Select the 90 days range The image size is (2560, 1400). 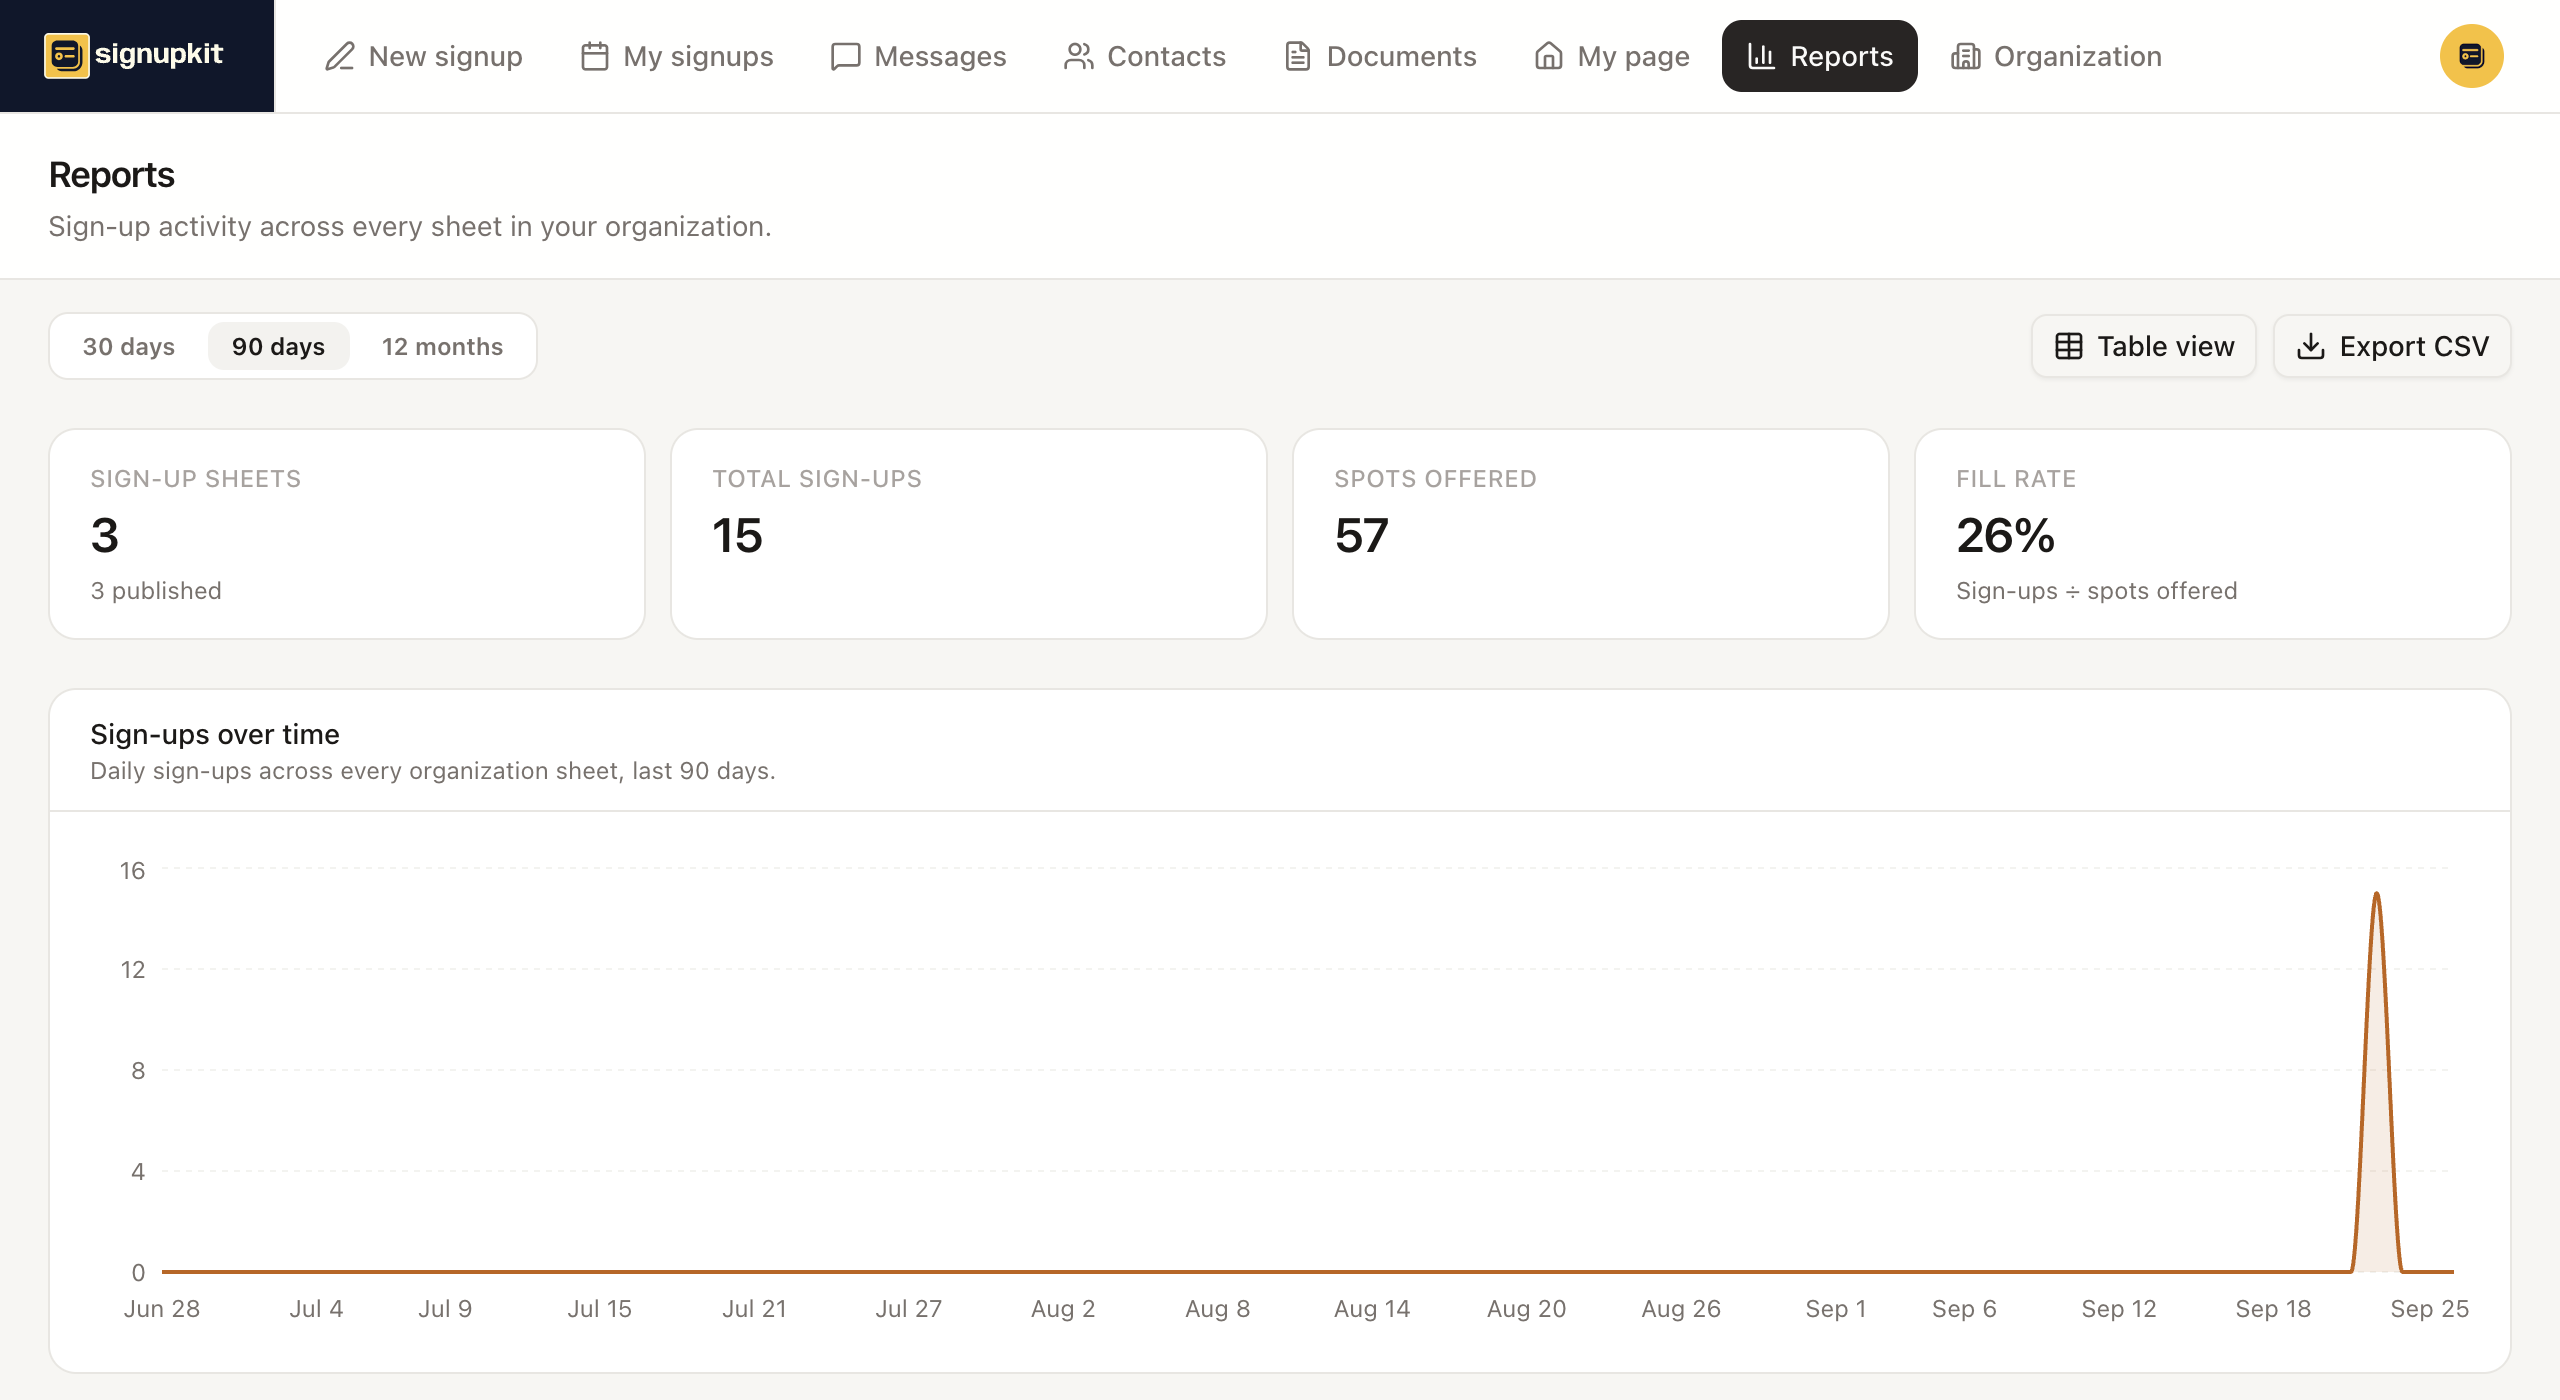click(278, 346)
